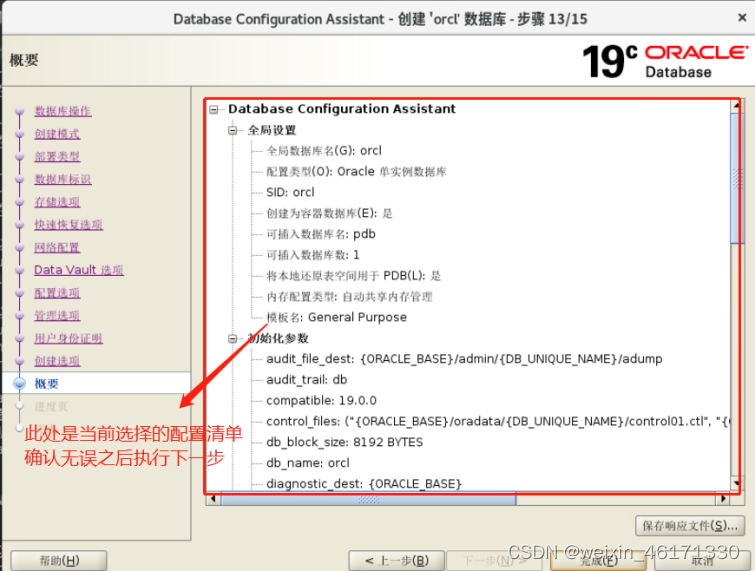The height and width of the screenshot is (571, 755).
Task: Click the 概要 step bullet icon
Action: tap(19, 384)
